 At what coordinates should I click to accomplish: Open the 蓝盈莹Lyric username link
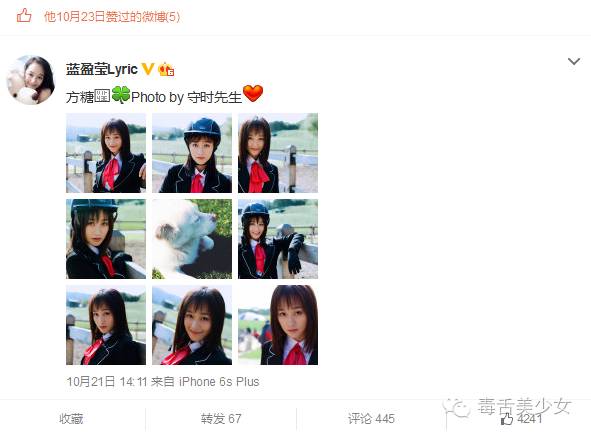[x=102, y=69]
